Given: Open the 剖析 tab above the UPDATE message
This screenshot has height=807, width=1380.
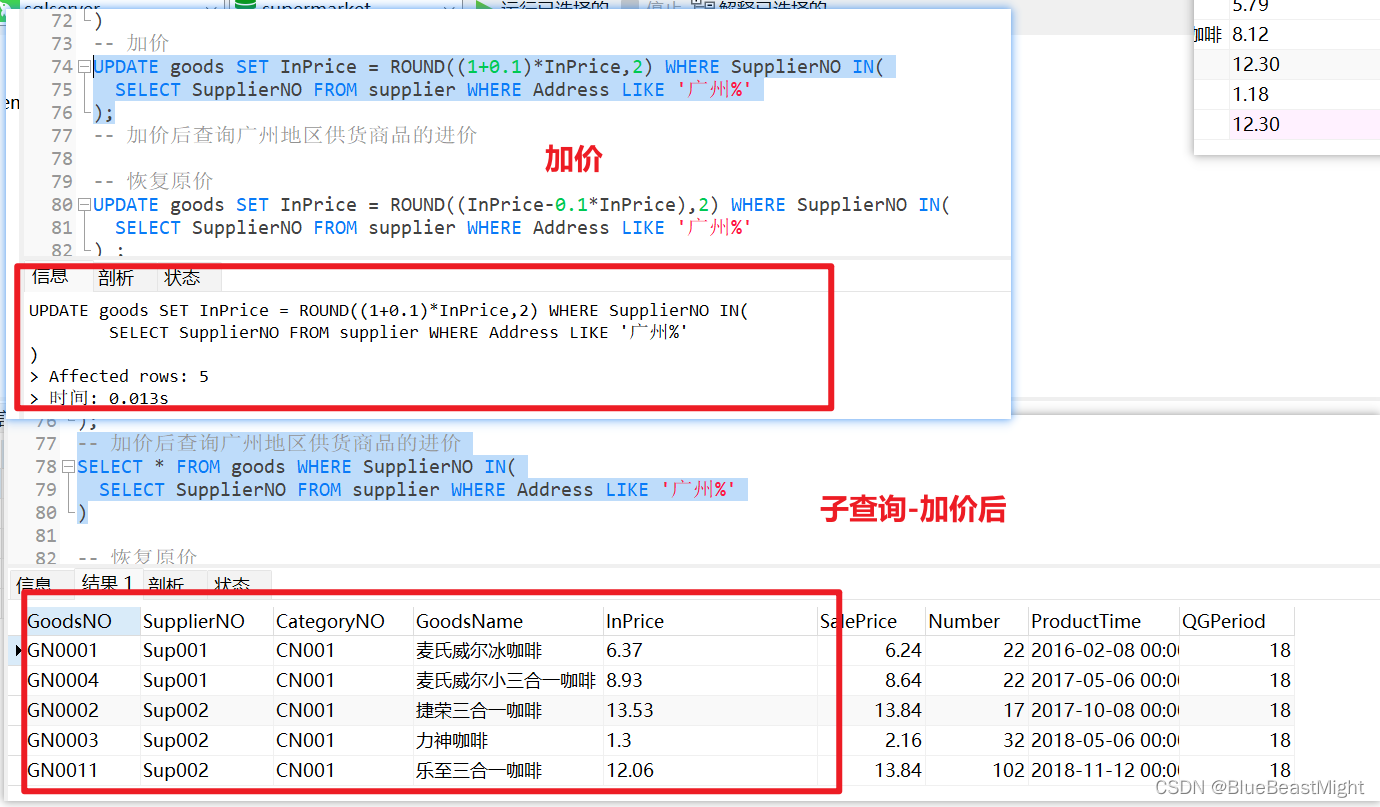Looking at the screenshot, I should click(x=116, y=278).
